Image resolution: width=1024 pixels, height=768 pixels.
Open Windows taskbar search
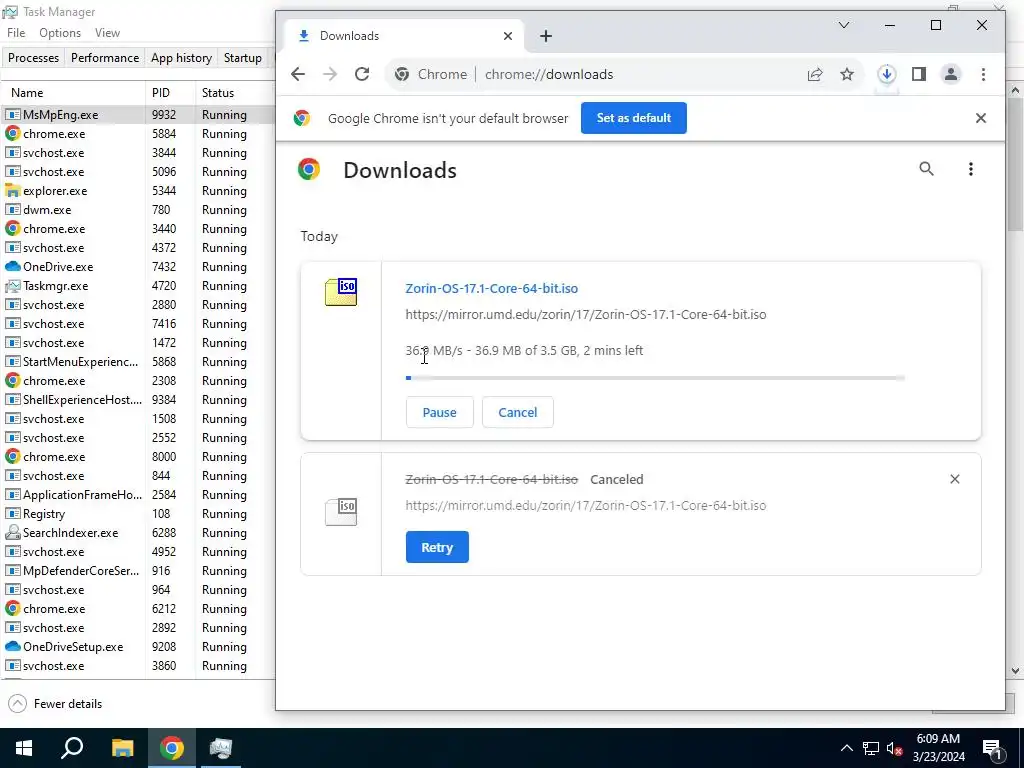72,748
